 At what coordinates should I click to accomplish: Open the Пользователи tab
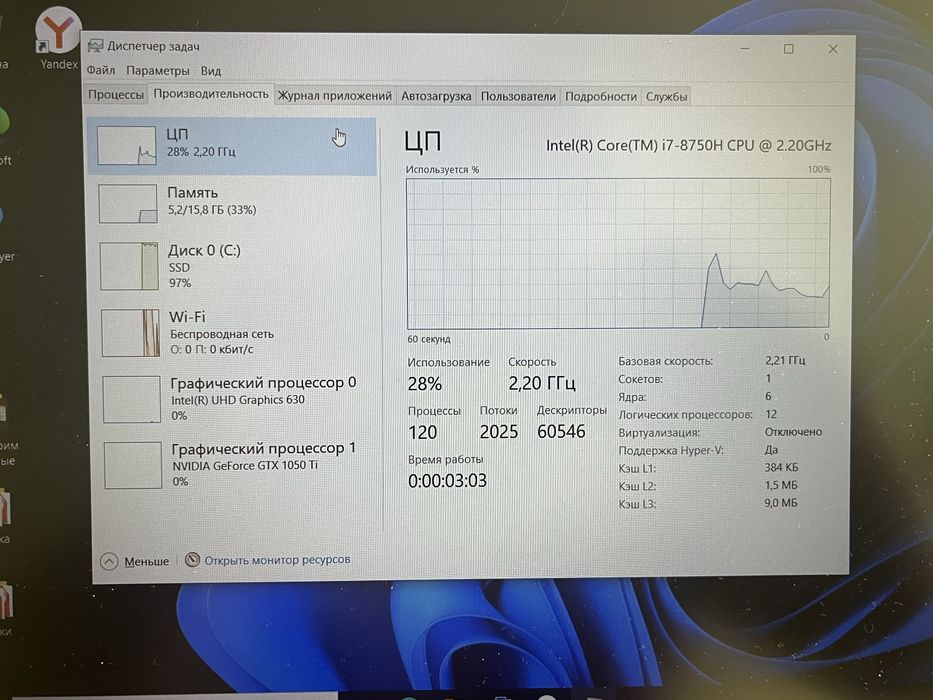tap(518, 96)
